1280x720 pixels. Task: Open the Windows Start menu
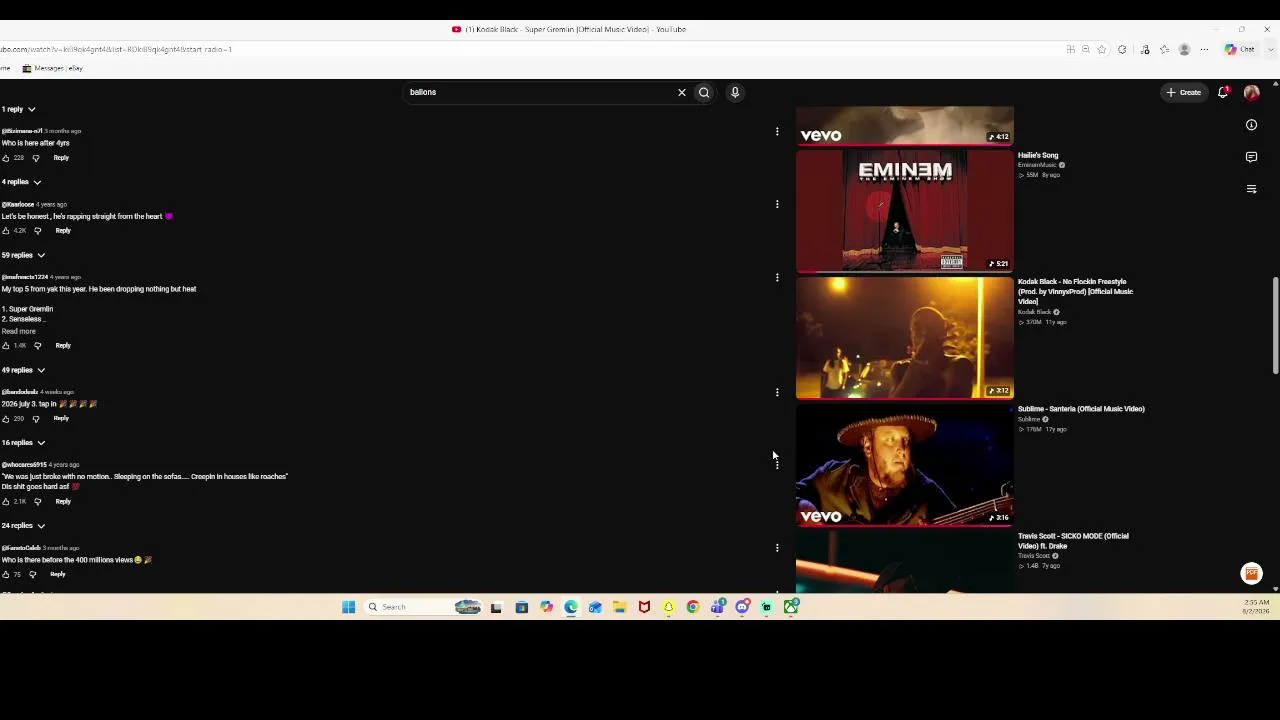point(348,607)
